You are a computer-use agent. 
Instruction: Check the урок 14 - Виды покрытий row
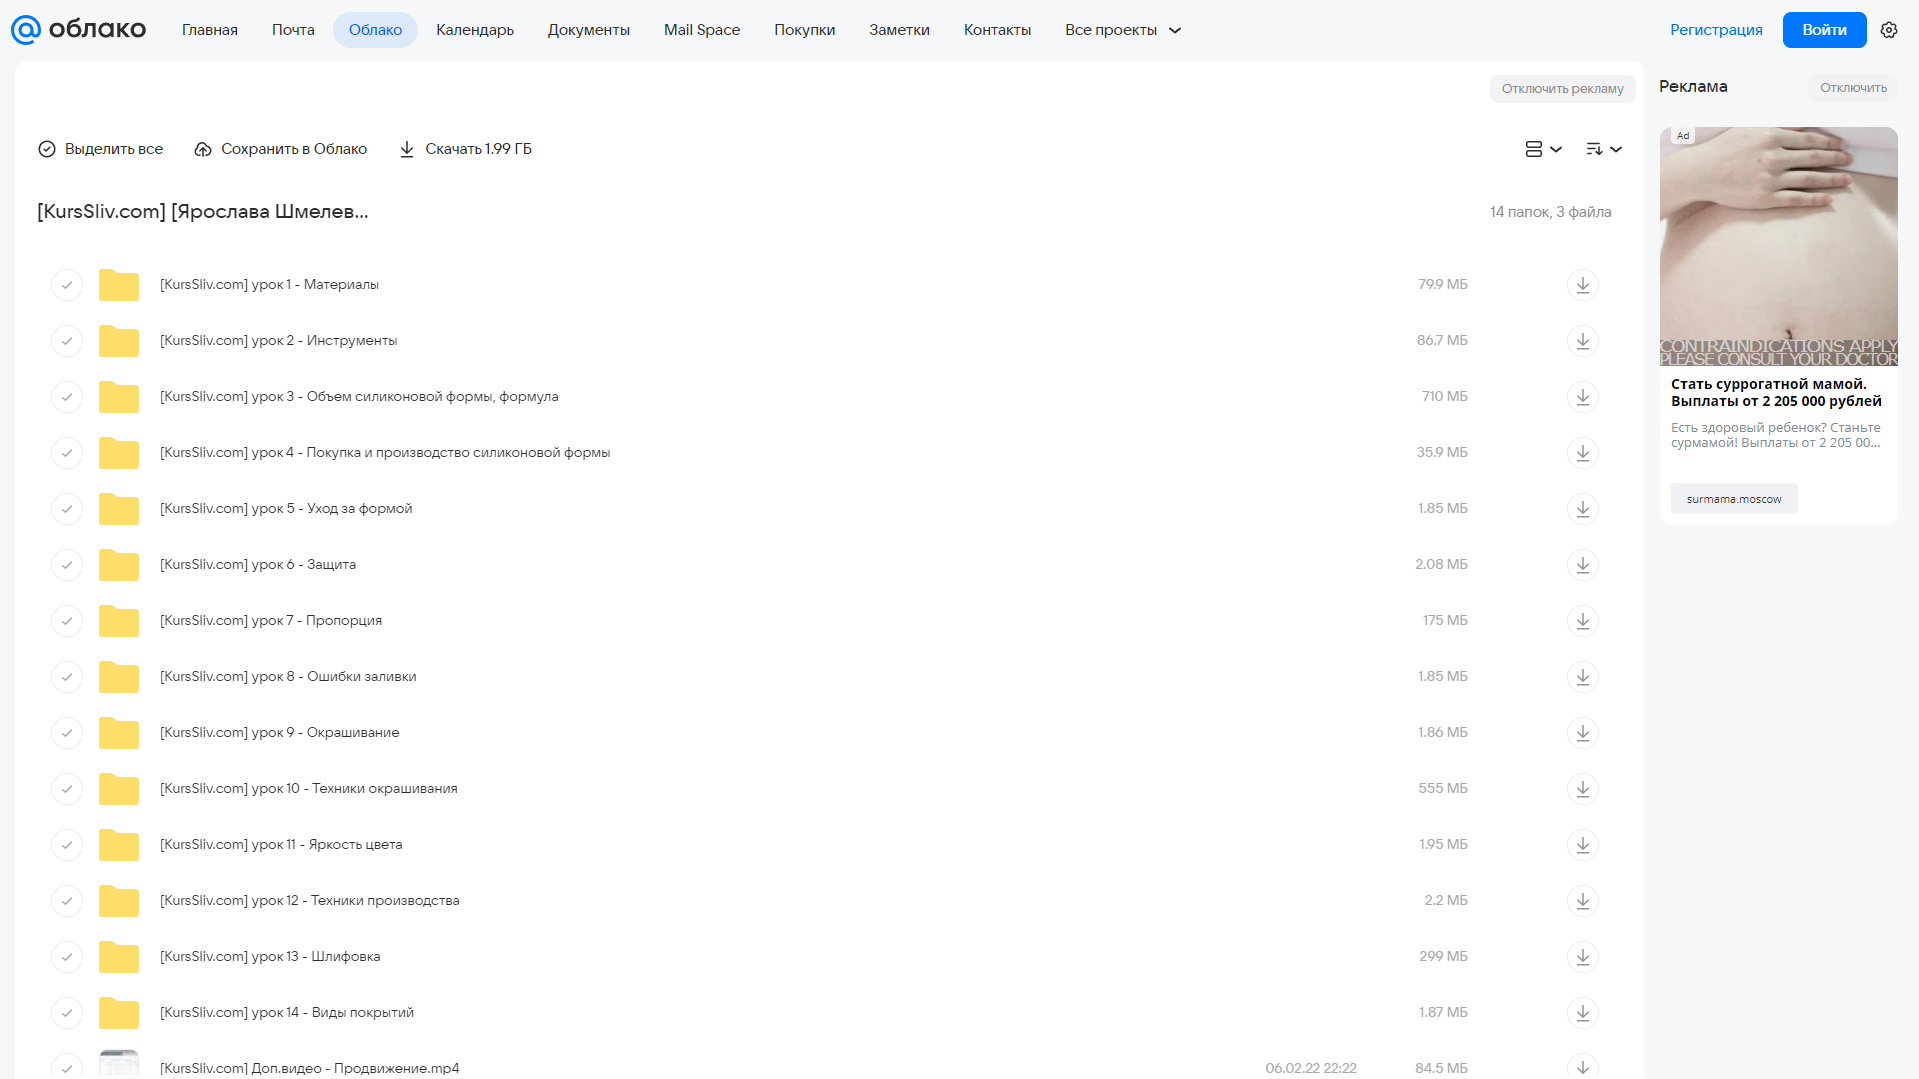coord(67,1013)
